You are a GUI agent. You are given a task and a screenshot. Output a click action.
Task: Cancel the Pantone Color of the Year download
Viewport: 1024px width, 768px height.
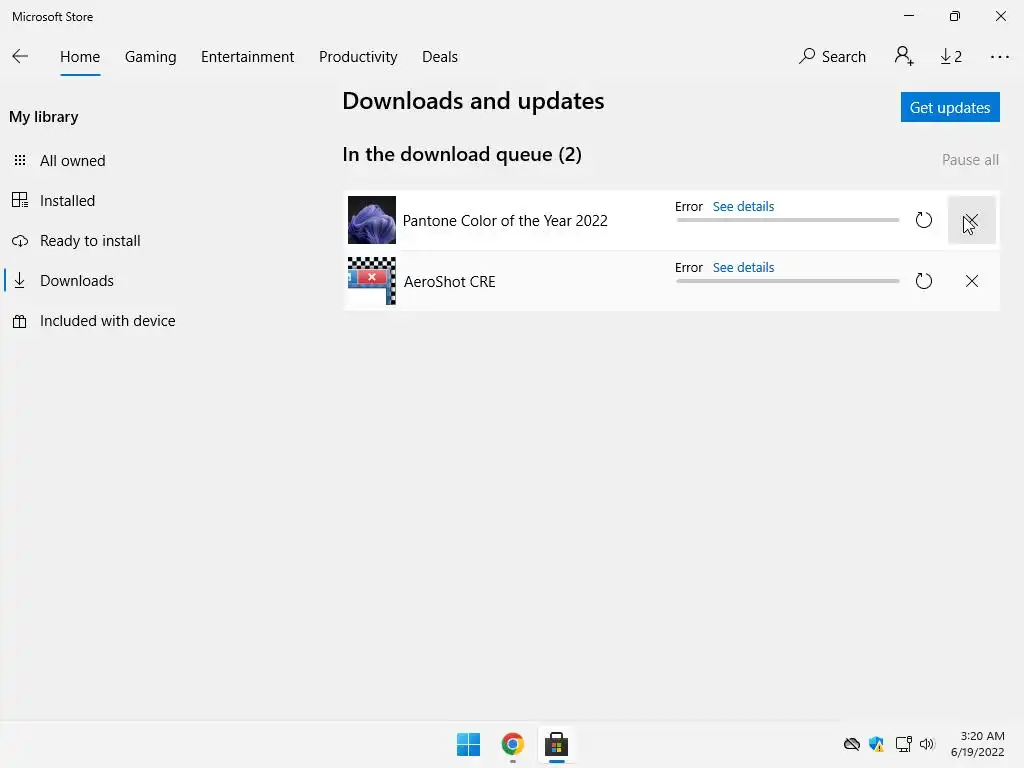click(x=971, y=220)
